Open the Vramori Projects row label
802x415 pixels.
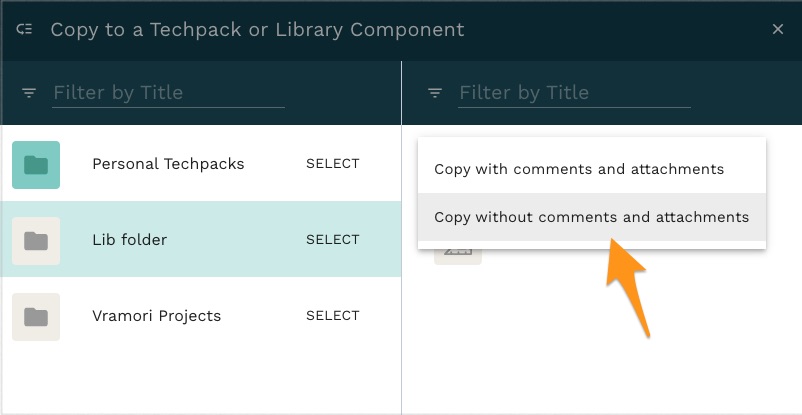(x=157, y=316)
